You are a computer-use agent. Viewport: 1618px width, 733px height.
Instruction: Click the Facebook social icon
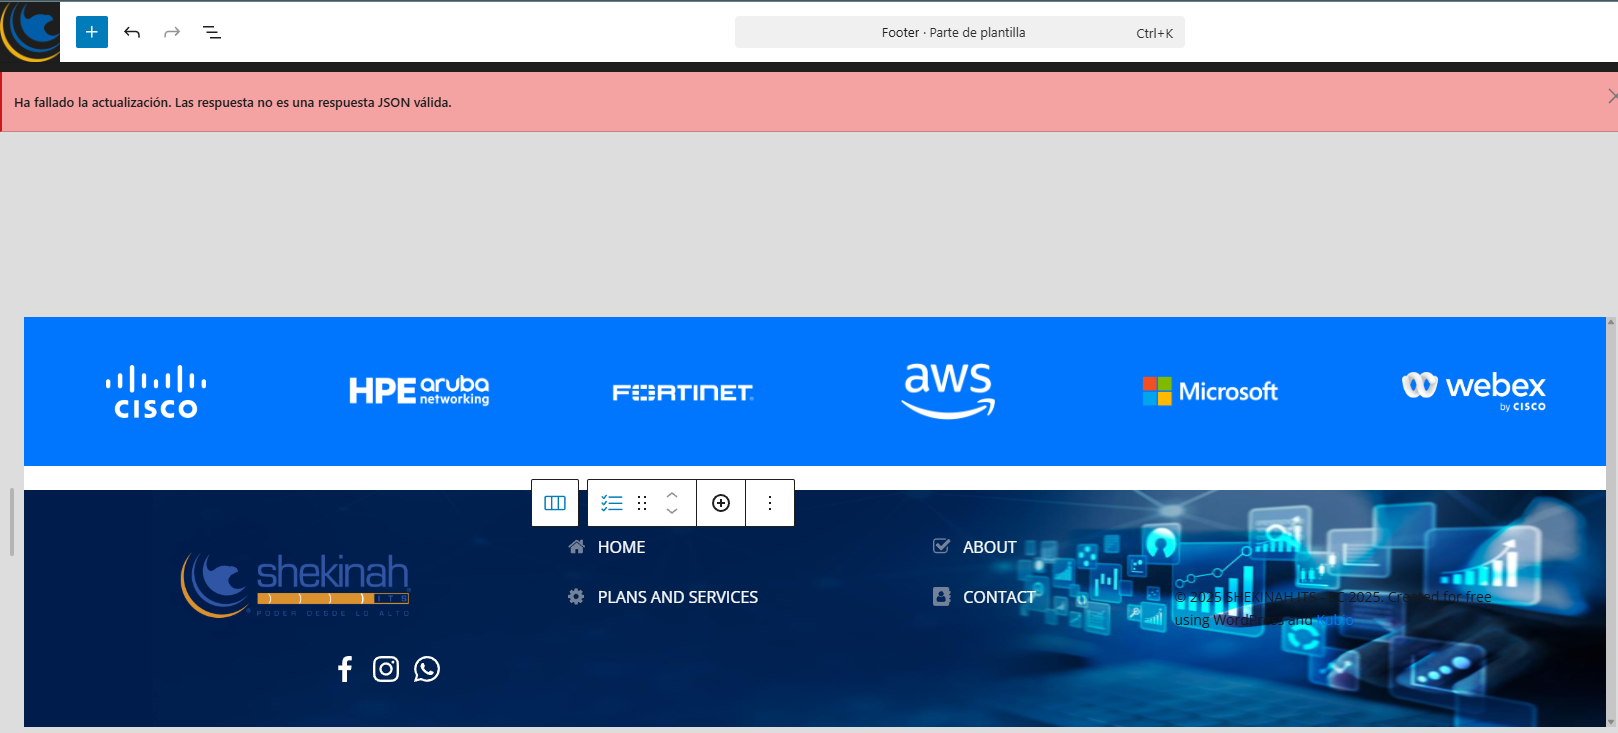click(x=345, y=669)
